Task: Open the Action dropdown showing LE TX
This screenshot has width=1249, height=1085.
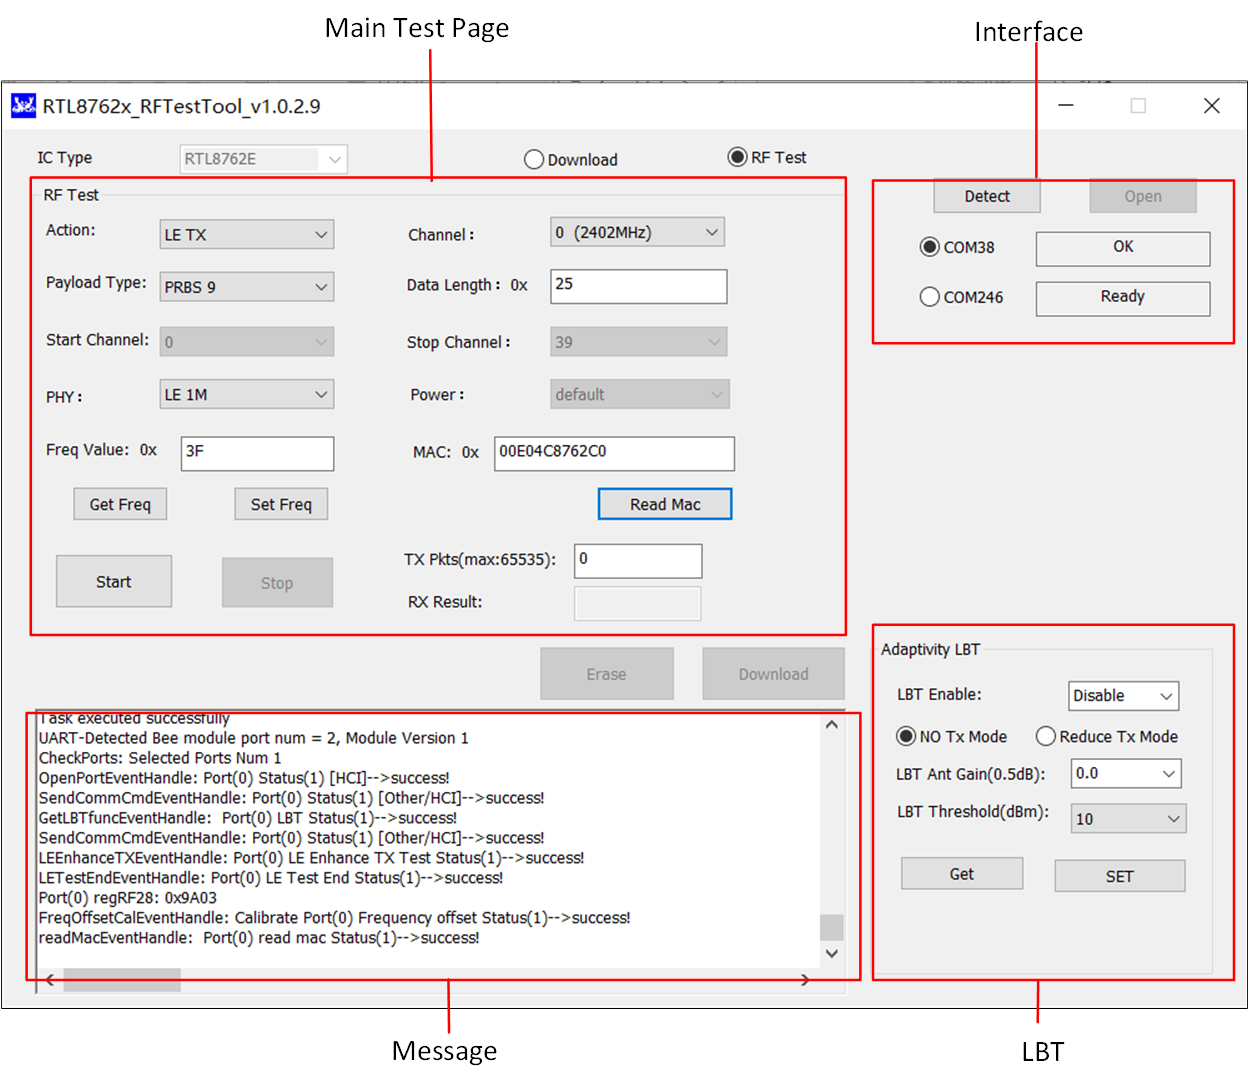Action: point(246,235)
